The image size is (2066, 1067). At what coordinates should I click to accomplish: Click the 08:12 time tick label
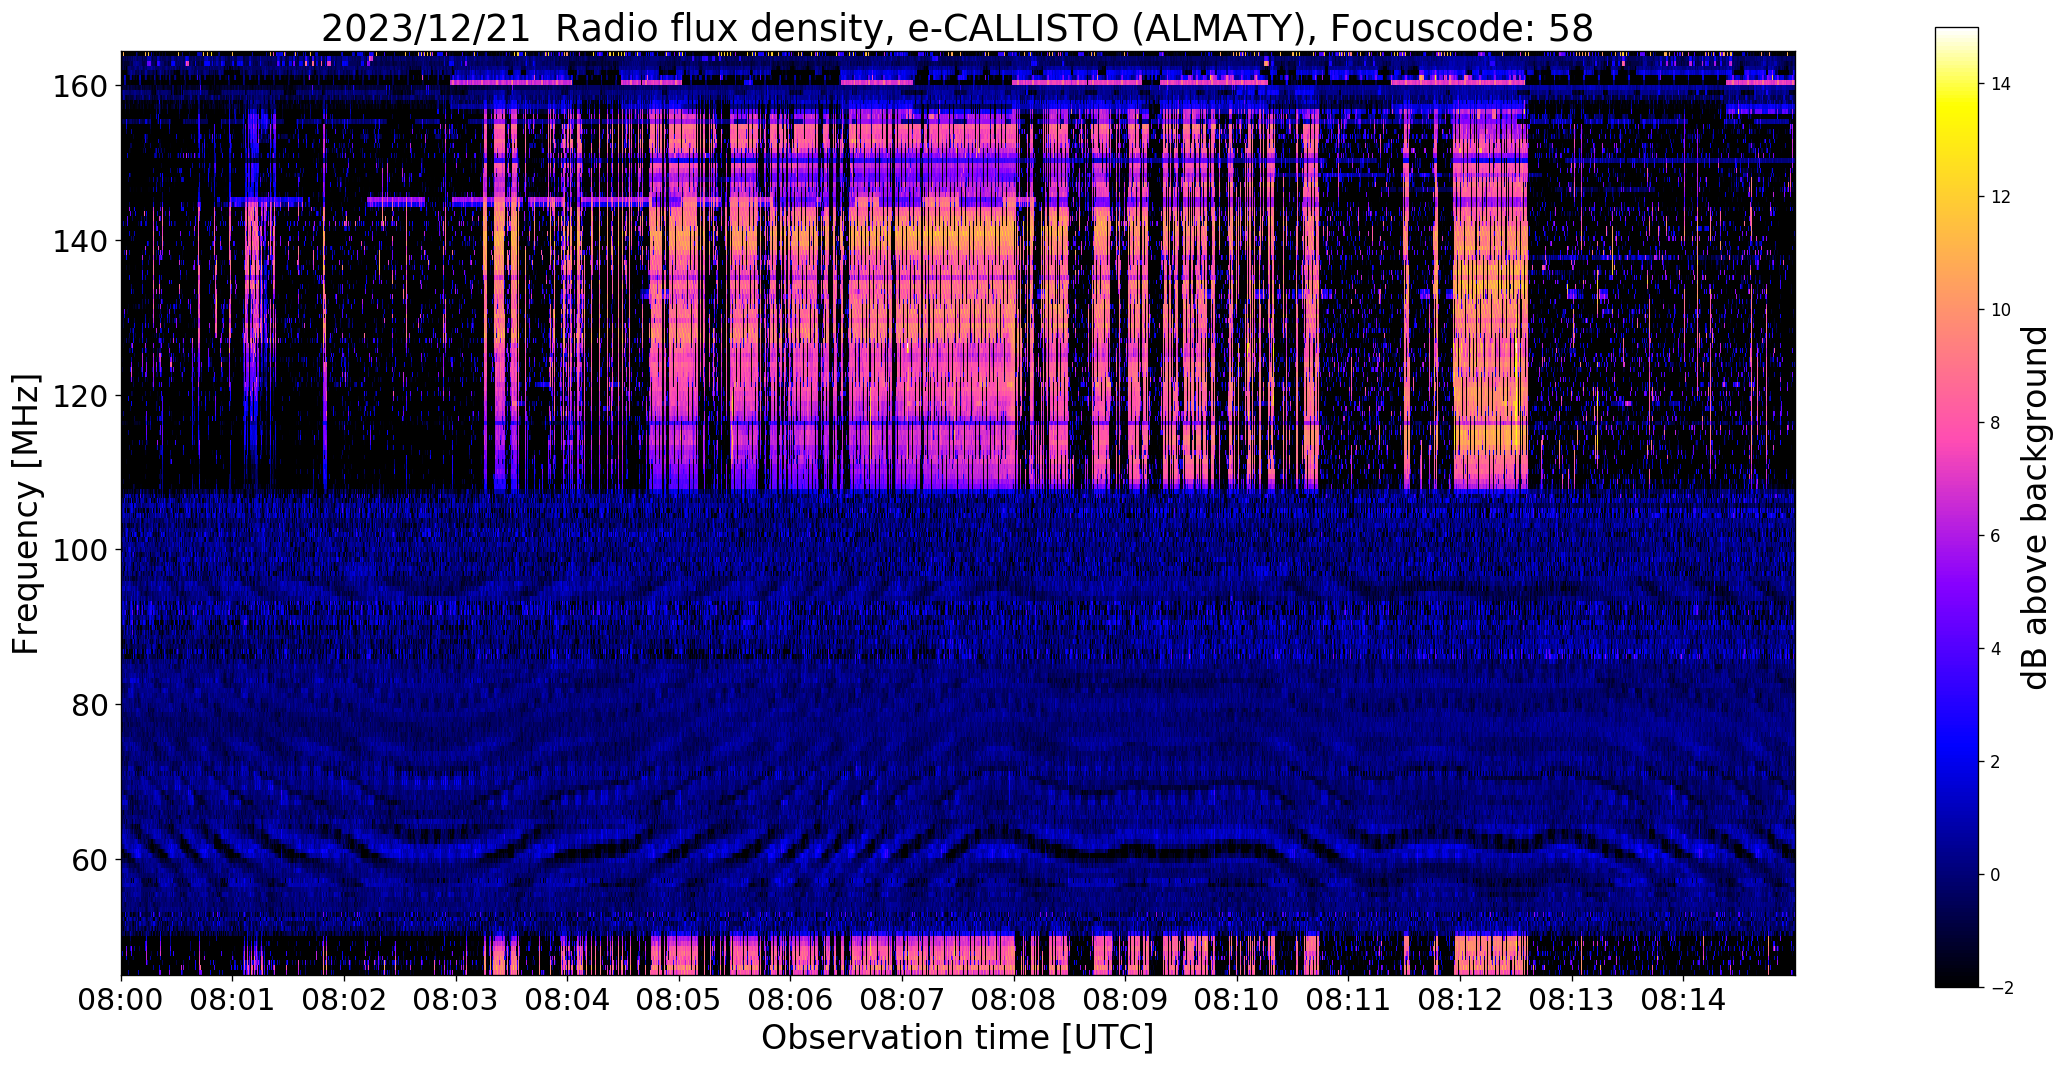point(1460,999)
